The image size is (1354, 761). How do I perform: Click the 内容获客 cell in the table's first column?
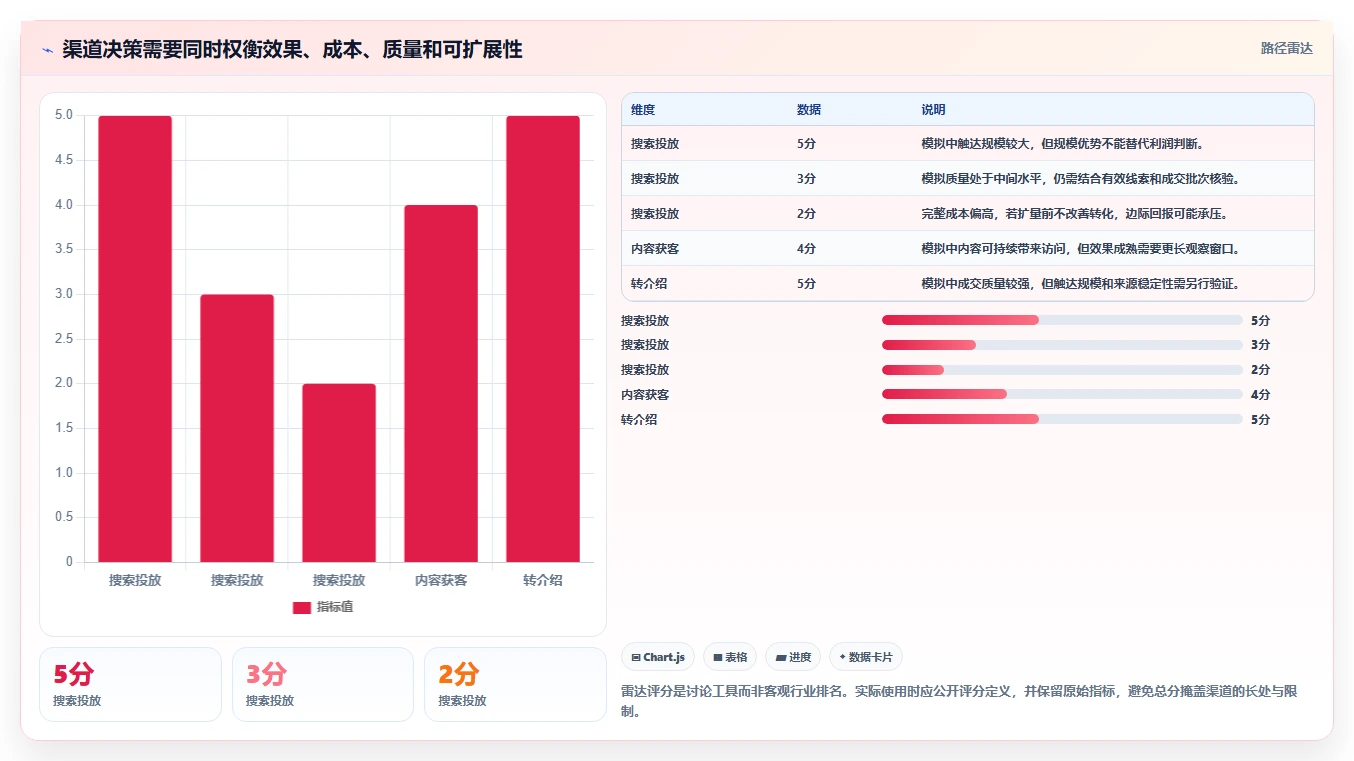click(x=655, y=249)
